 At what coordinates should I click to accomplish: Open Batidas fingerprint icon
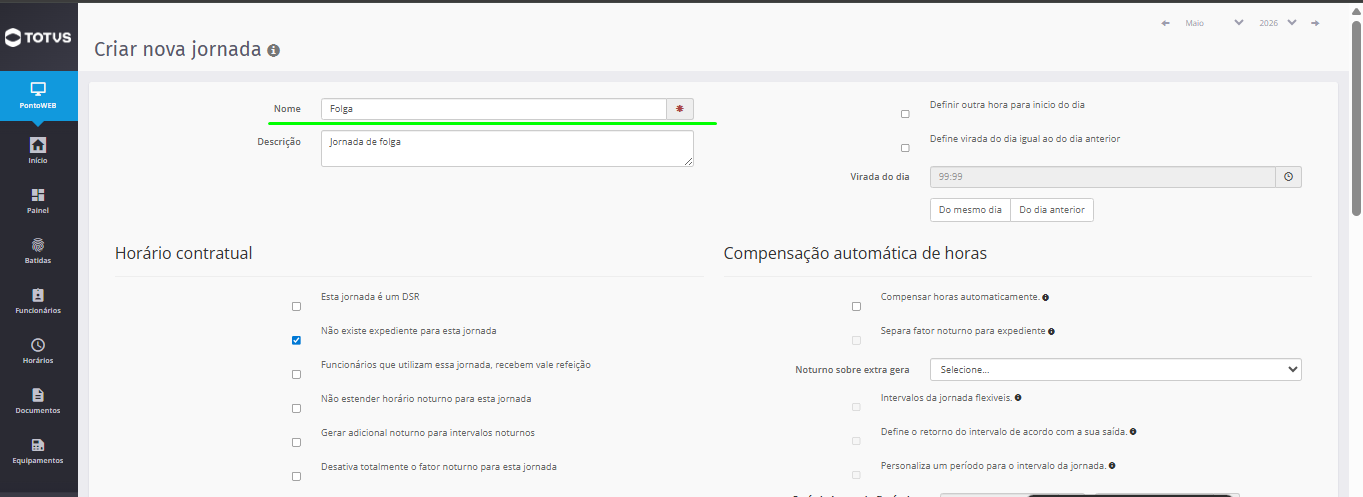point(38,244)
